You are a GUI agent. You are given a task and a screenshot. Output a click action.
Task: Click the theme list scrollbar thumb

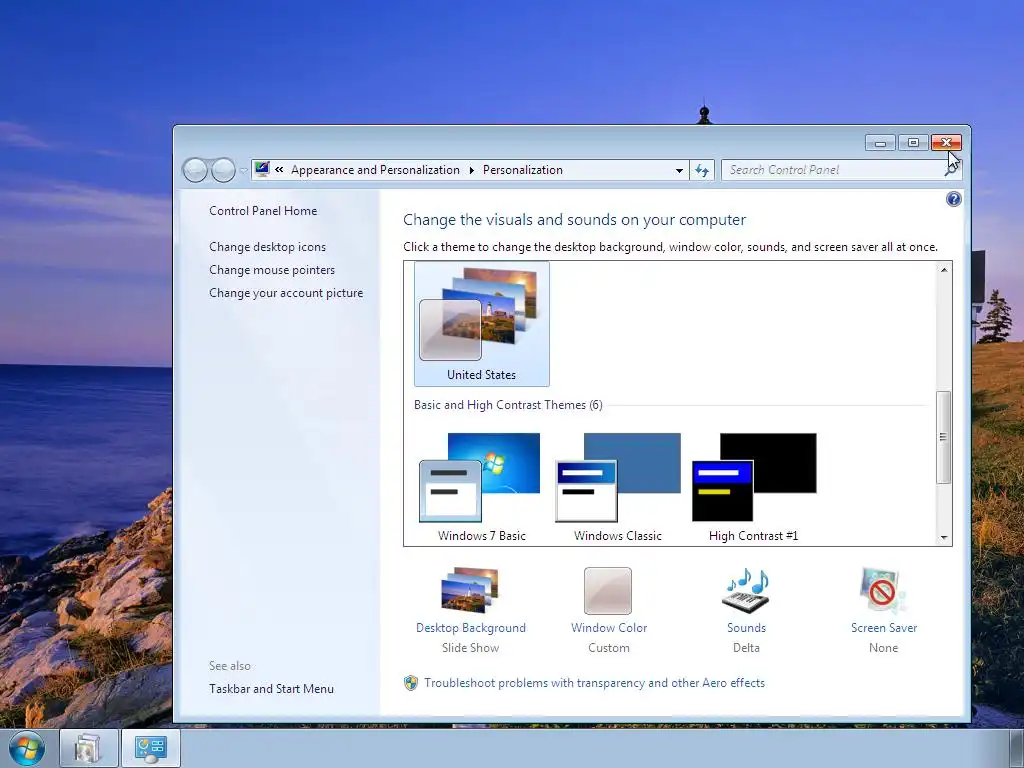tap(944, 438)
